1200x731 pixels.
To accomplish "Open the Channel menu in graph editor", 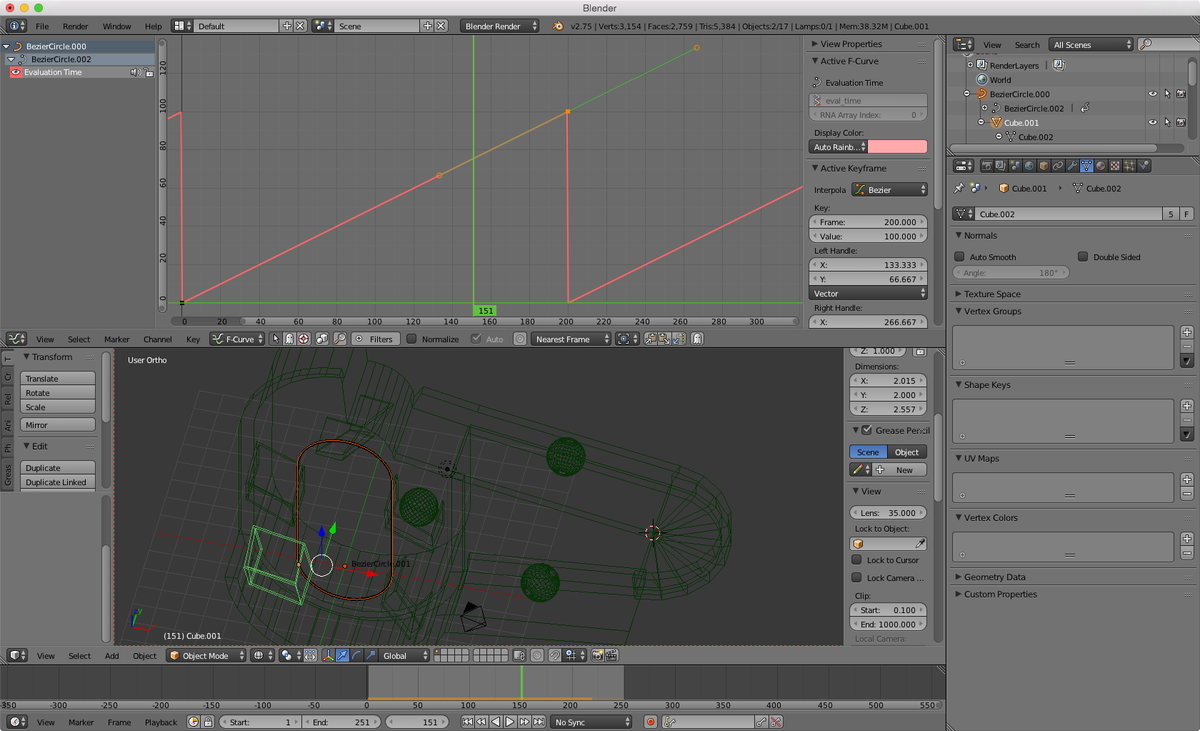I will [x=158, y=339].
